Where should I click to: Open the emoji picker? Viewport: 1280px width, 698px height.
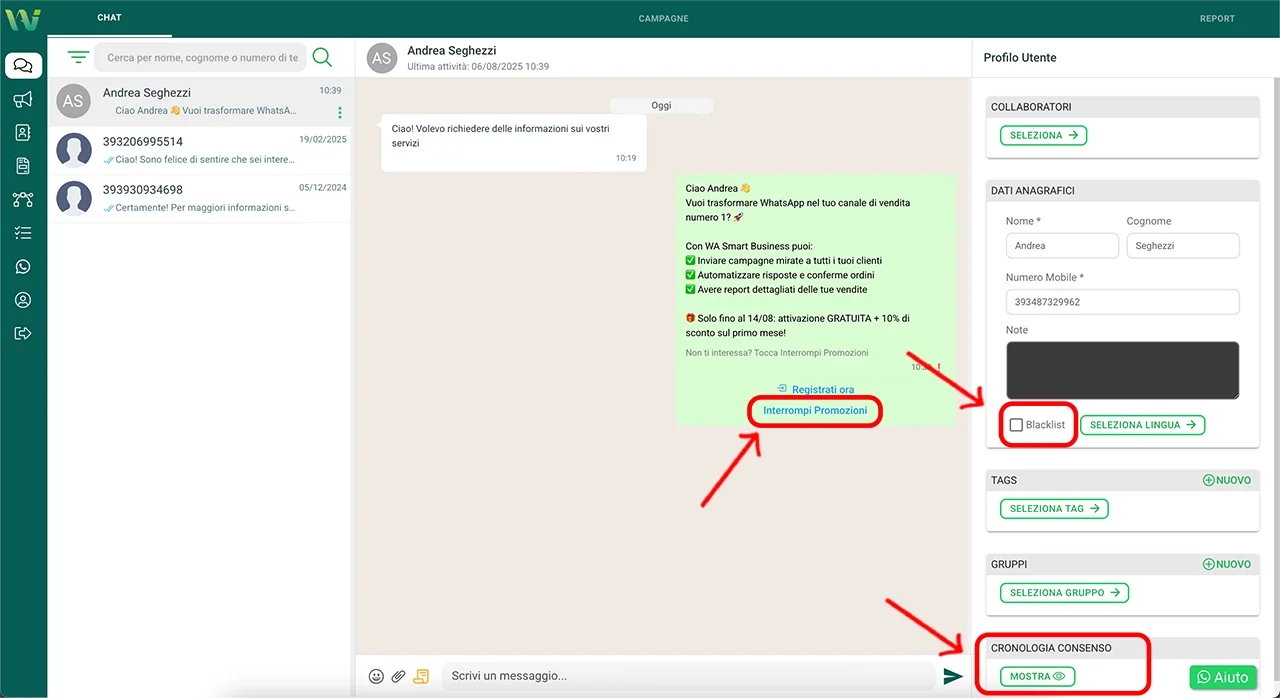point(376,676)
